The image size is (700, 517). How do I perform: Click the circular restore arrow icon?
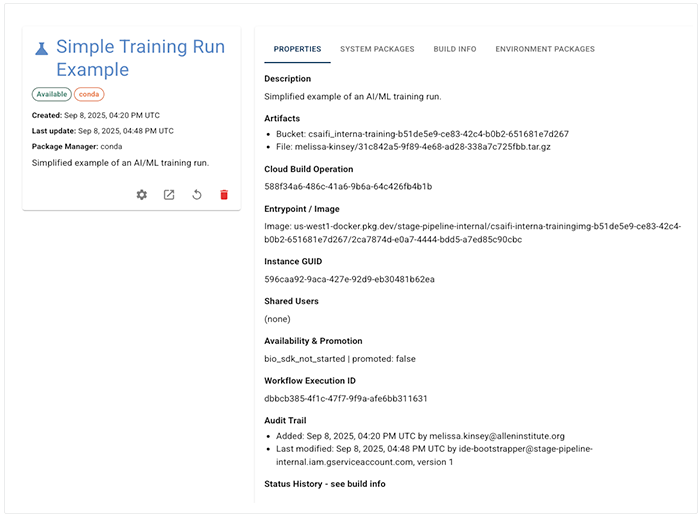pyautogui.click(x=197, y=194)
